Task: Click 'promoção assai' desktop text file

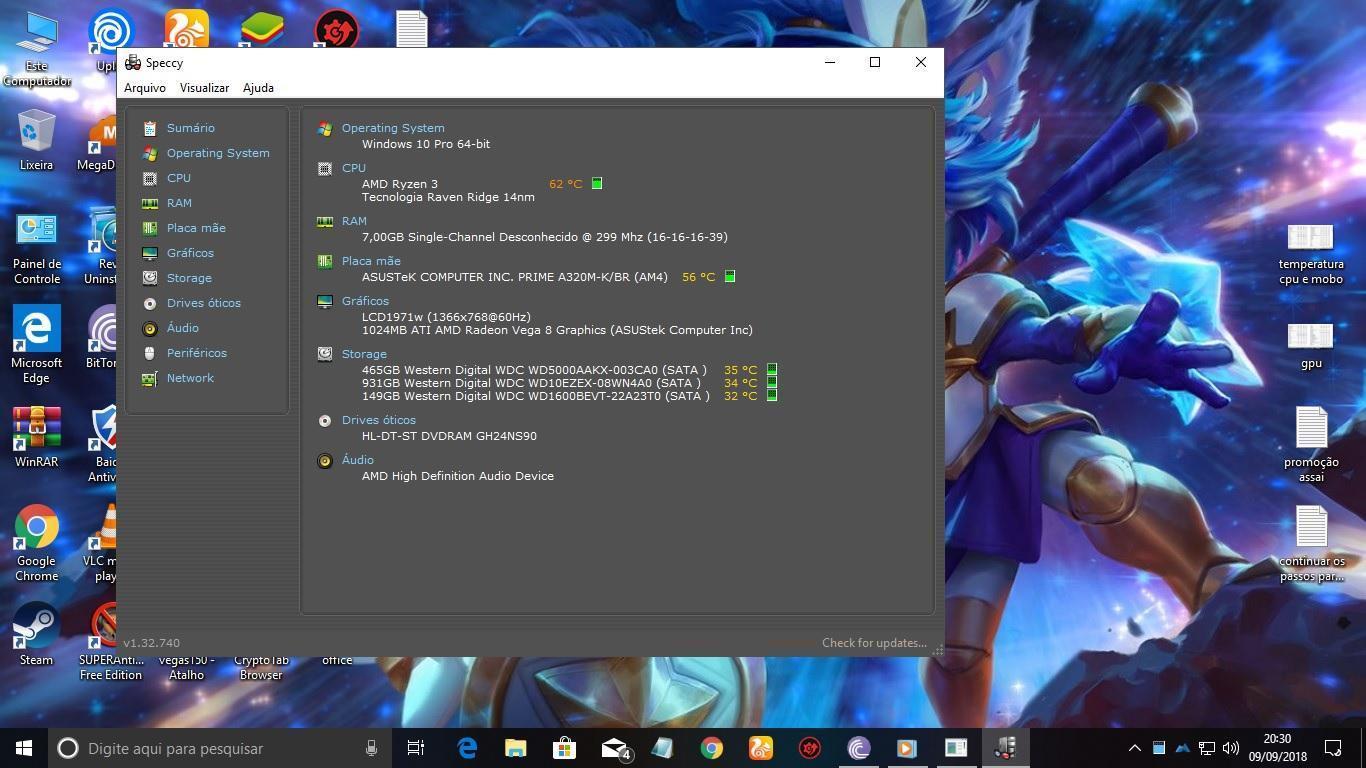Action: [x=1311, y=445]
